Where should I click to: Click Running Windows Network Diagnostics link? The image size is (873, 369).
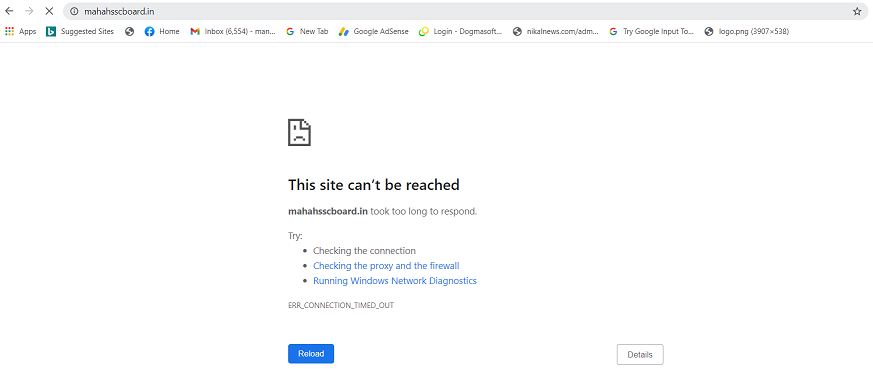click(x=395, y=281)
